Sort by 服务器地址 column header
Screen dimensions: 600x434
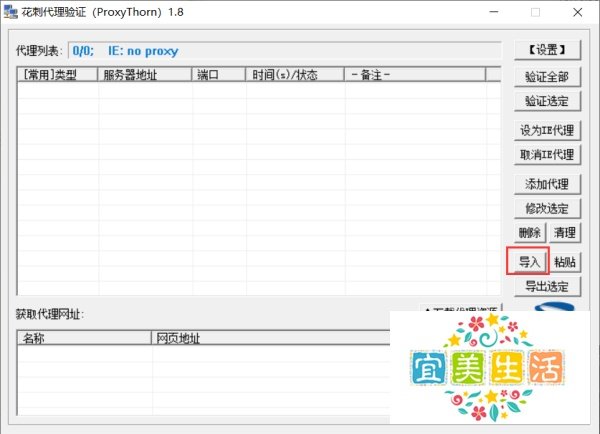coord(145,75)
